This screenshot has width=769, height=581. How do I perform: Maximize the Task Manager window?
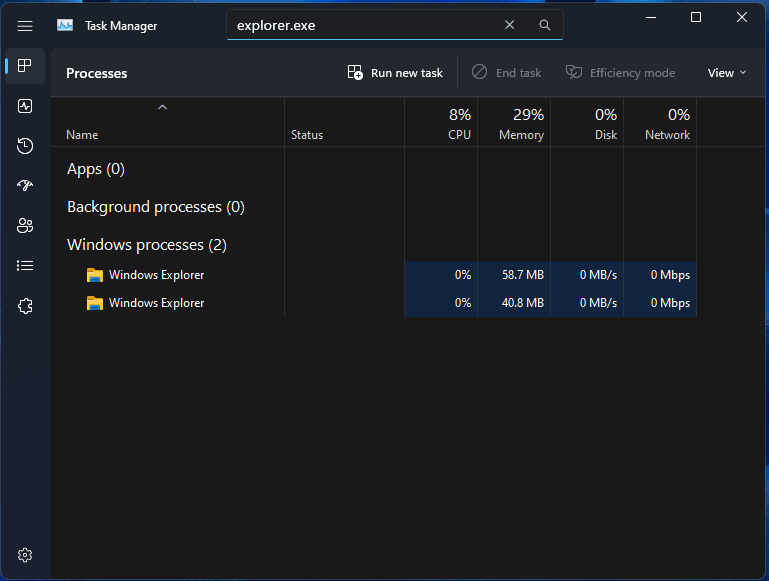695,17
